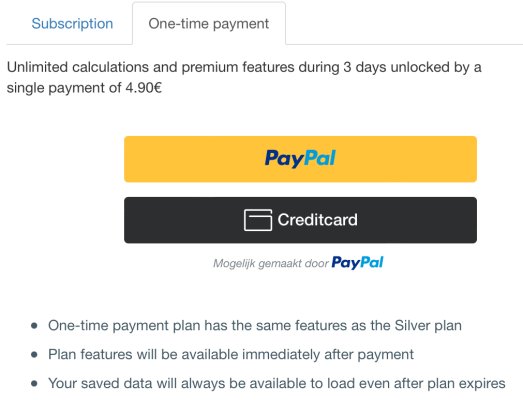Select the One-time payment tab
Viewport: 523px width, 400px height.
[x=209, y=23]
